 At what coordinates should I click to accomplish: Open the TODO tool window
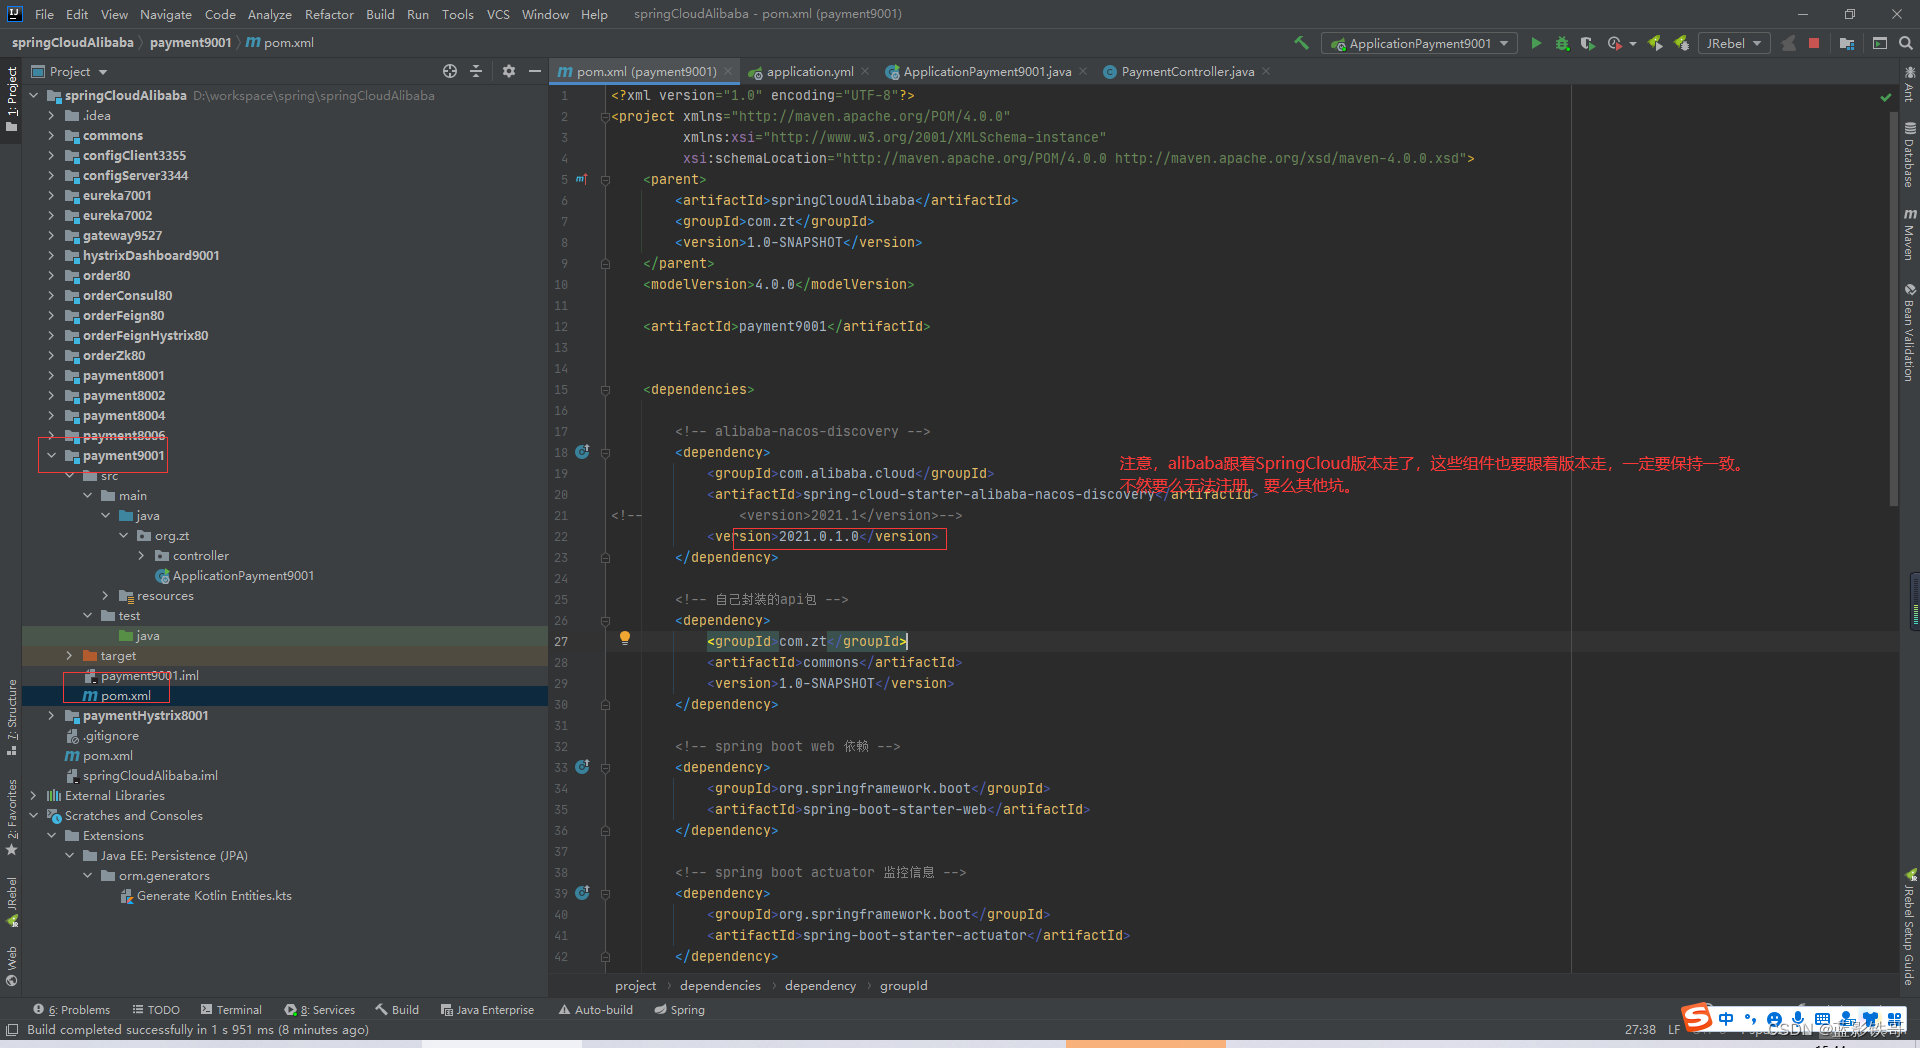[156, 1010]
